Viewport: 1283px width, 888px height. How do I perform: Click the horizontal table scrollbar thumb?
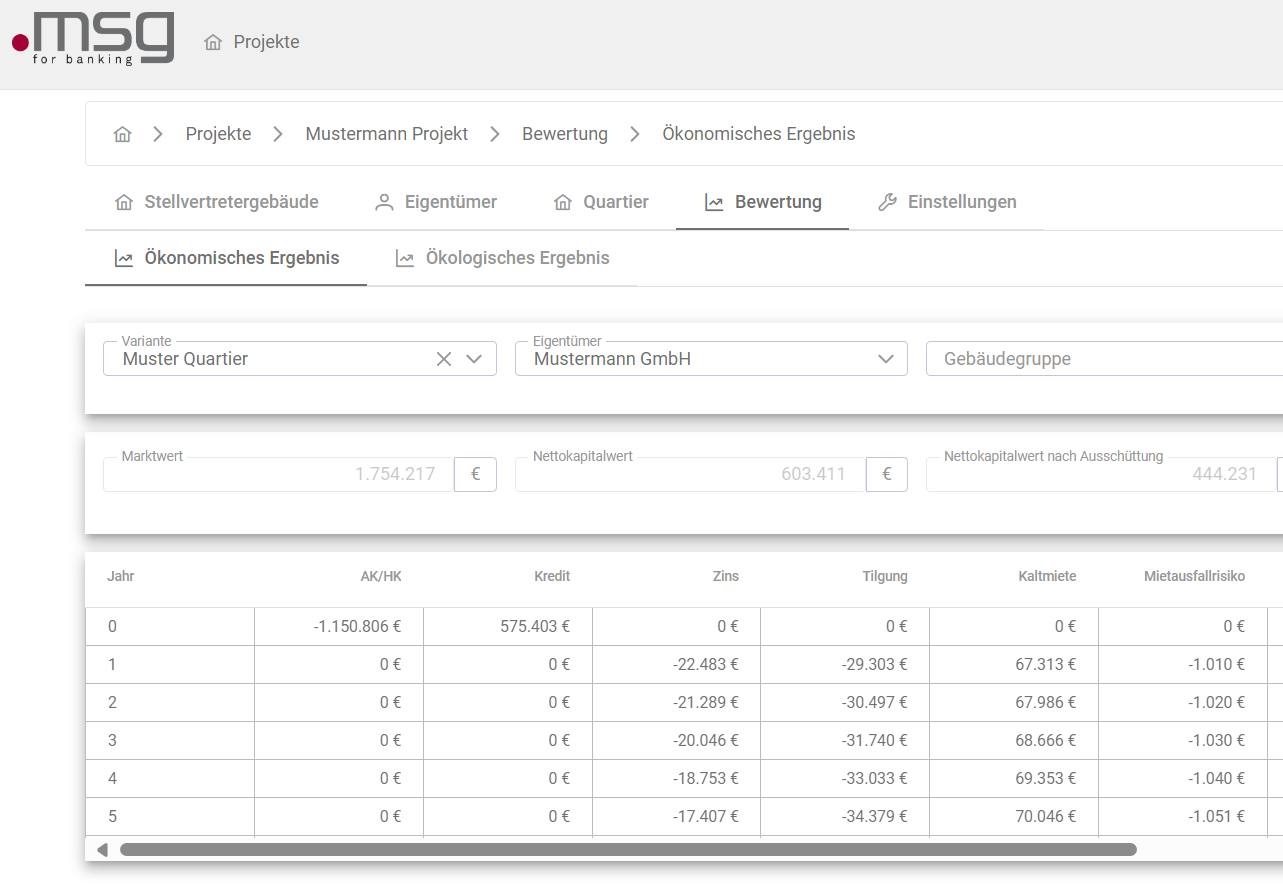[628, 850]
